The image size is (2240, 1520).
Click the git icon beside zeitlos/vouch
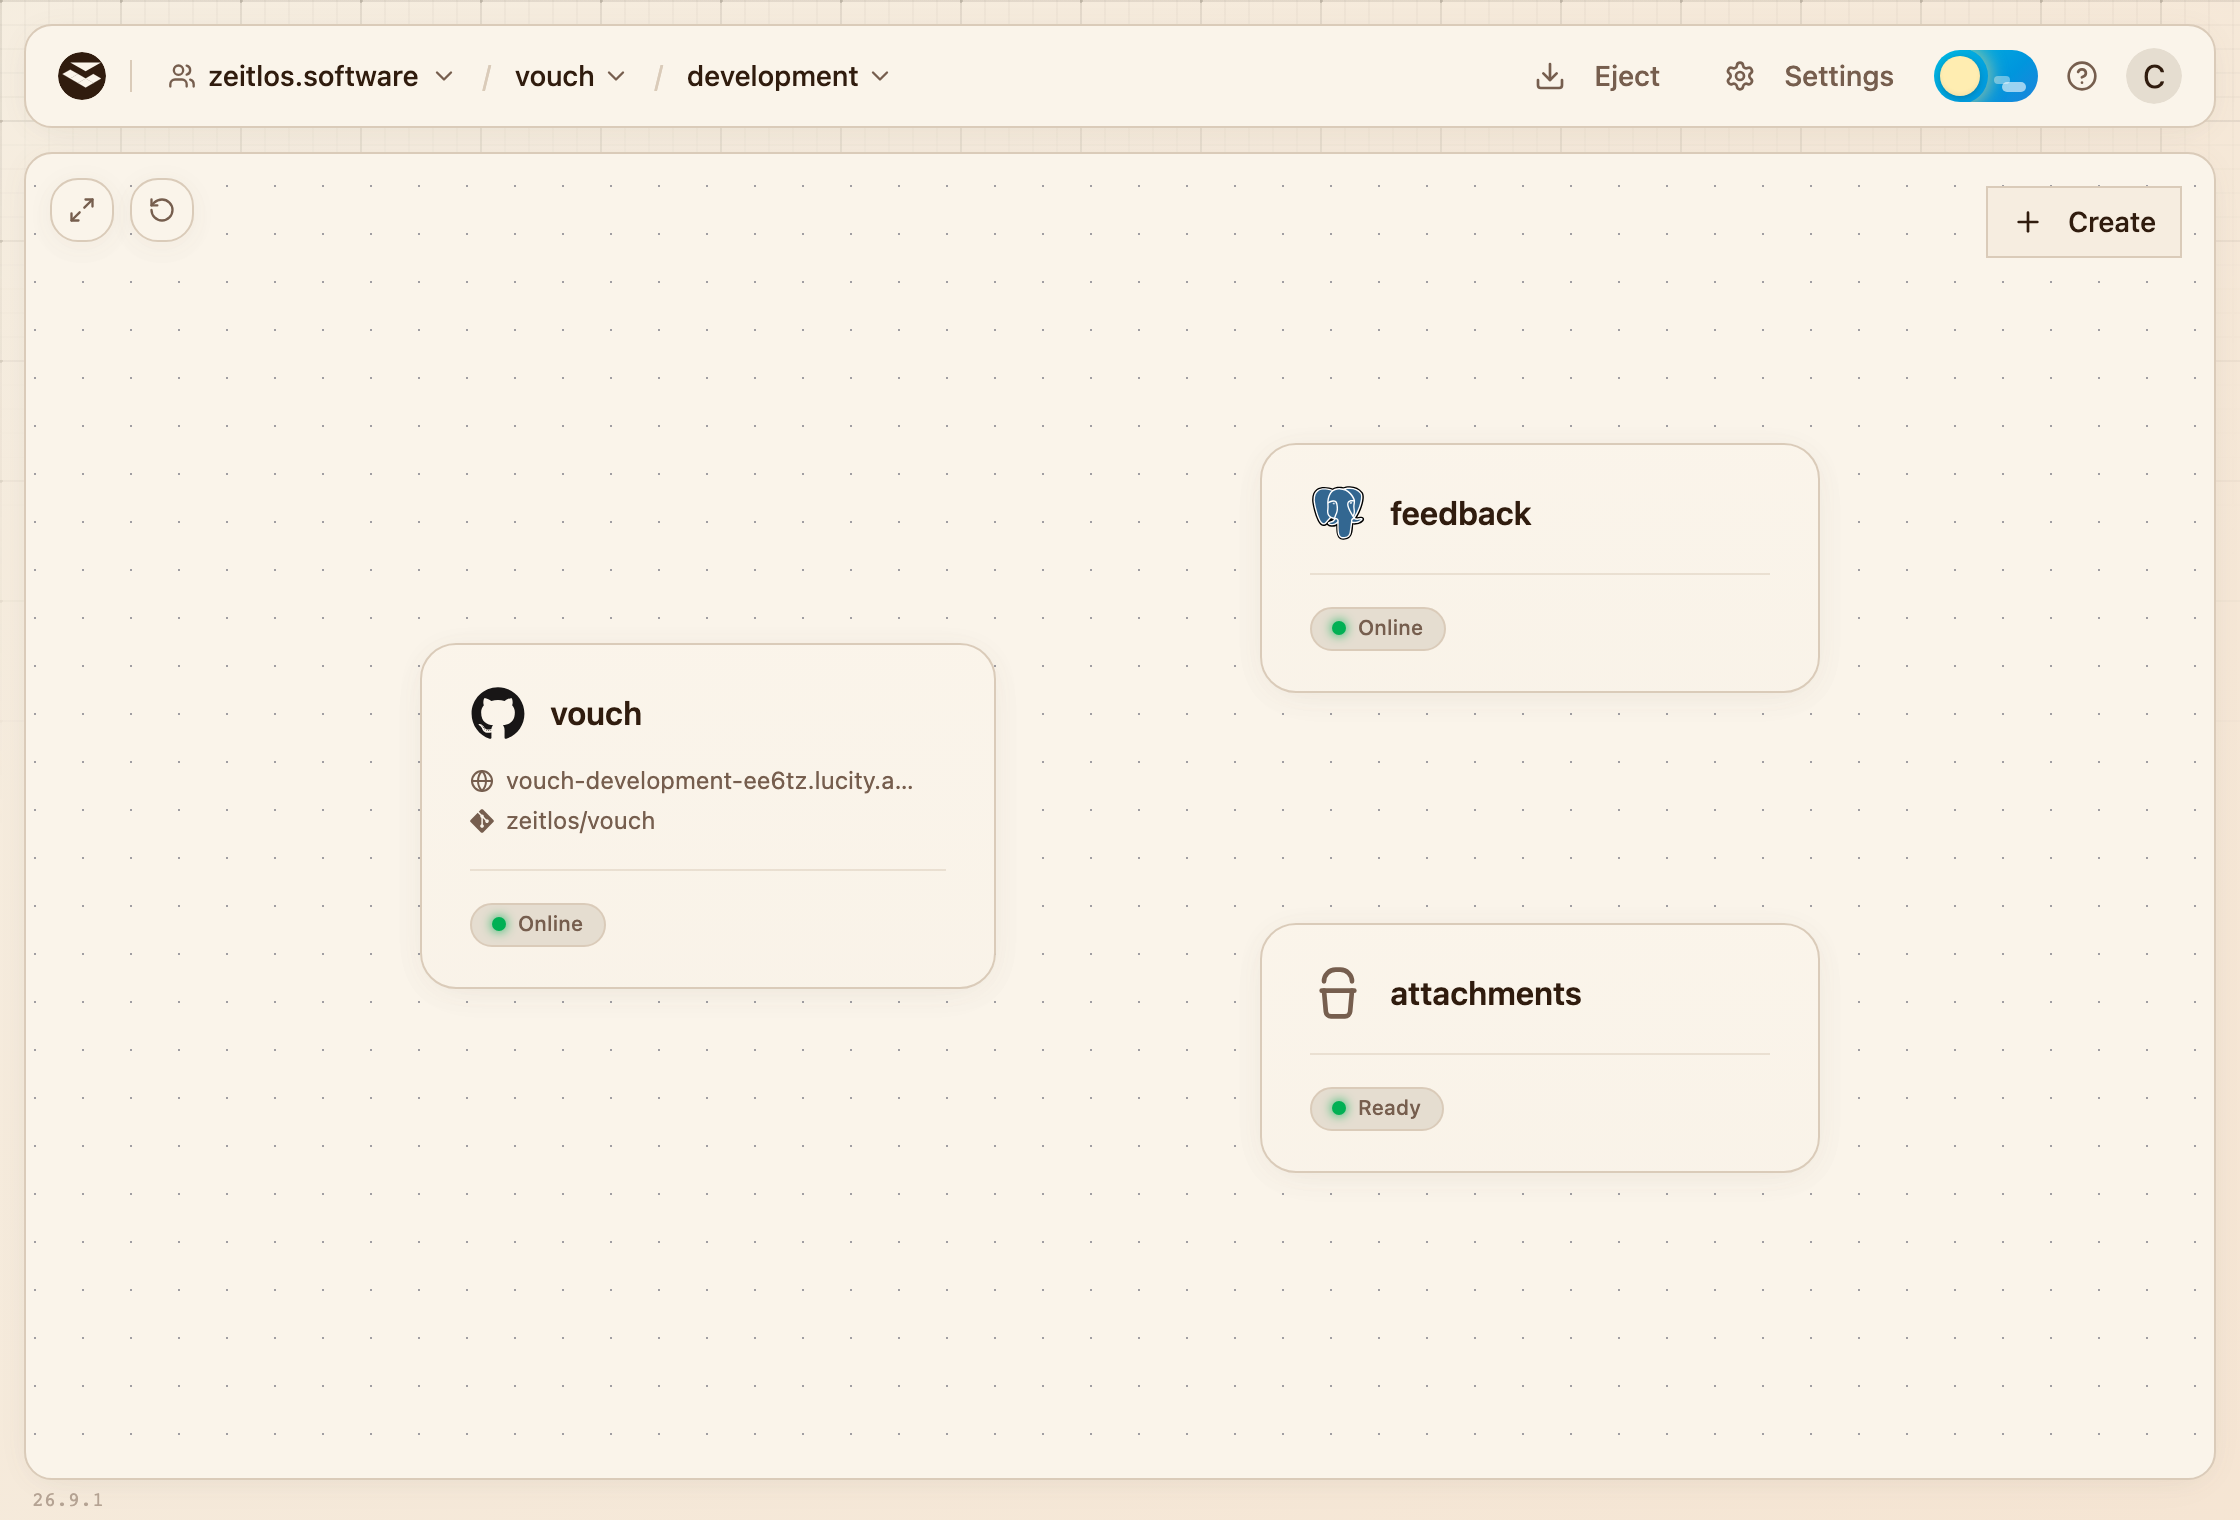tap(482, 821)
